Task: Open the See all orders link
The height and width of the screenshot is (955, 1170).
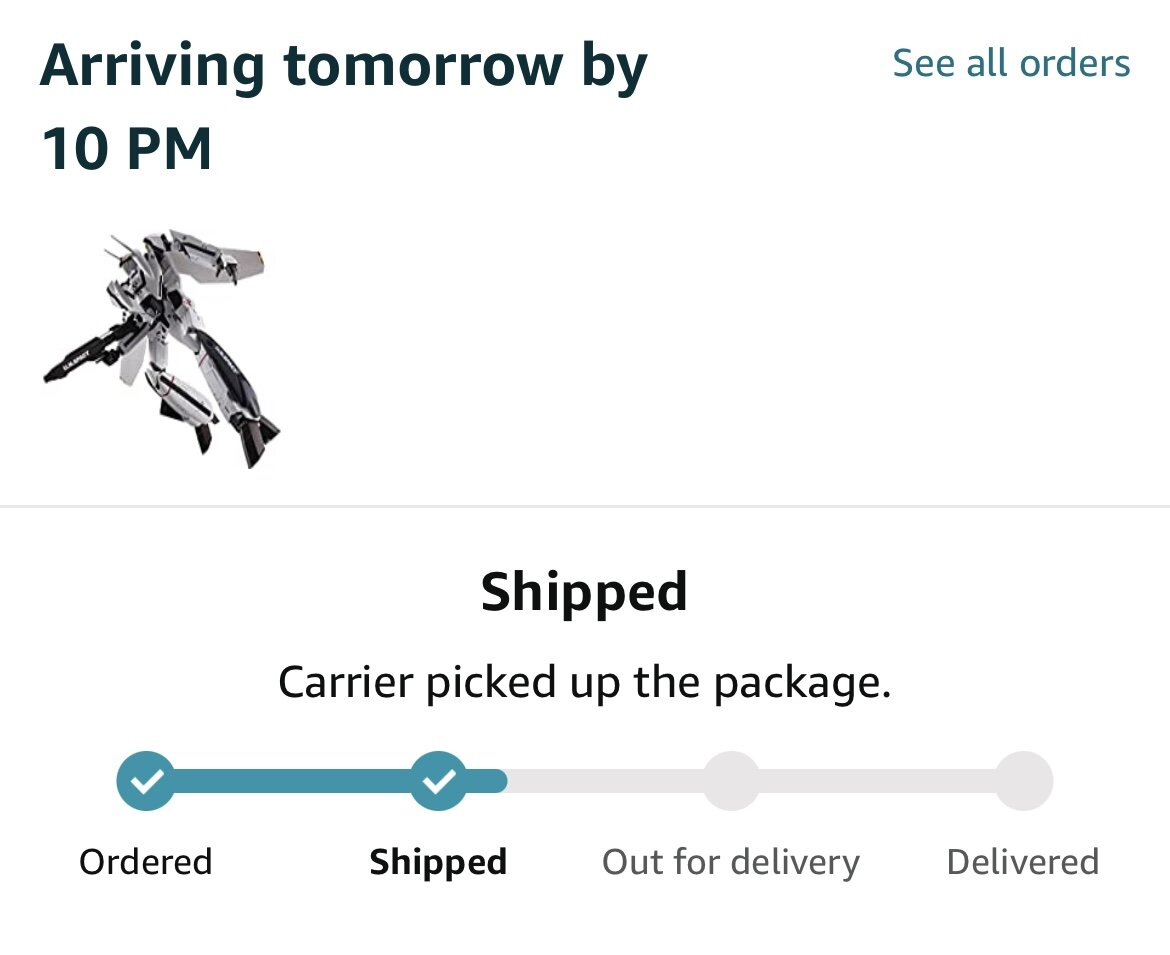Action: [1011, 63]
